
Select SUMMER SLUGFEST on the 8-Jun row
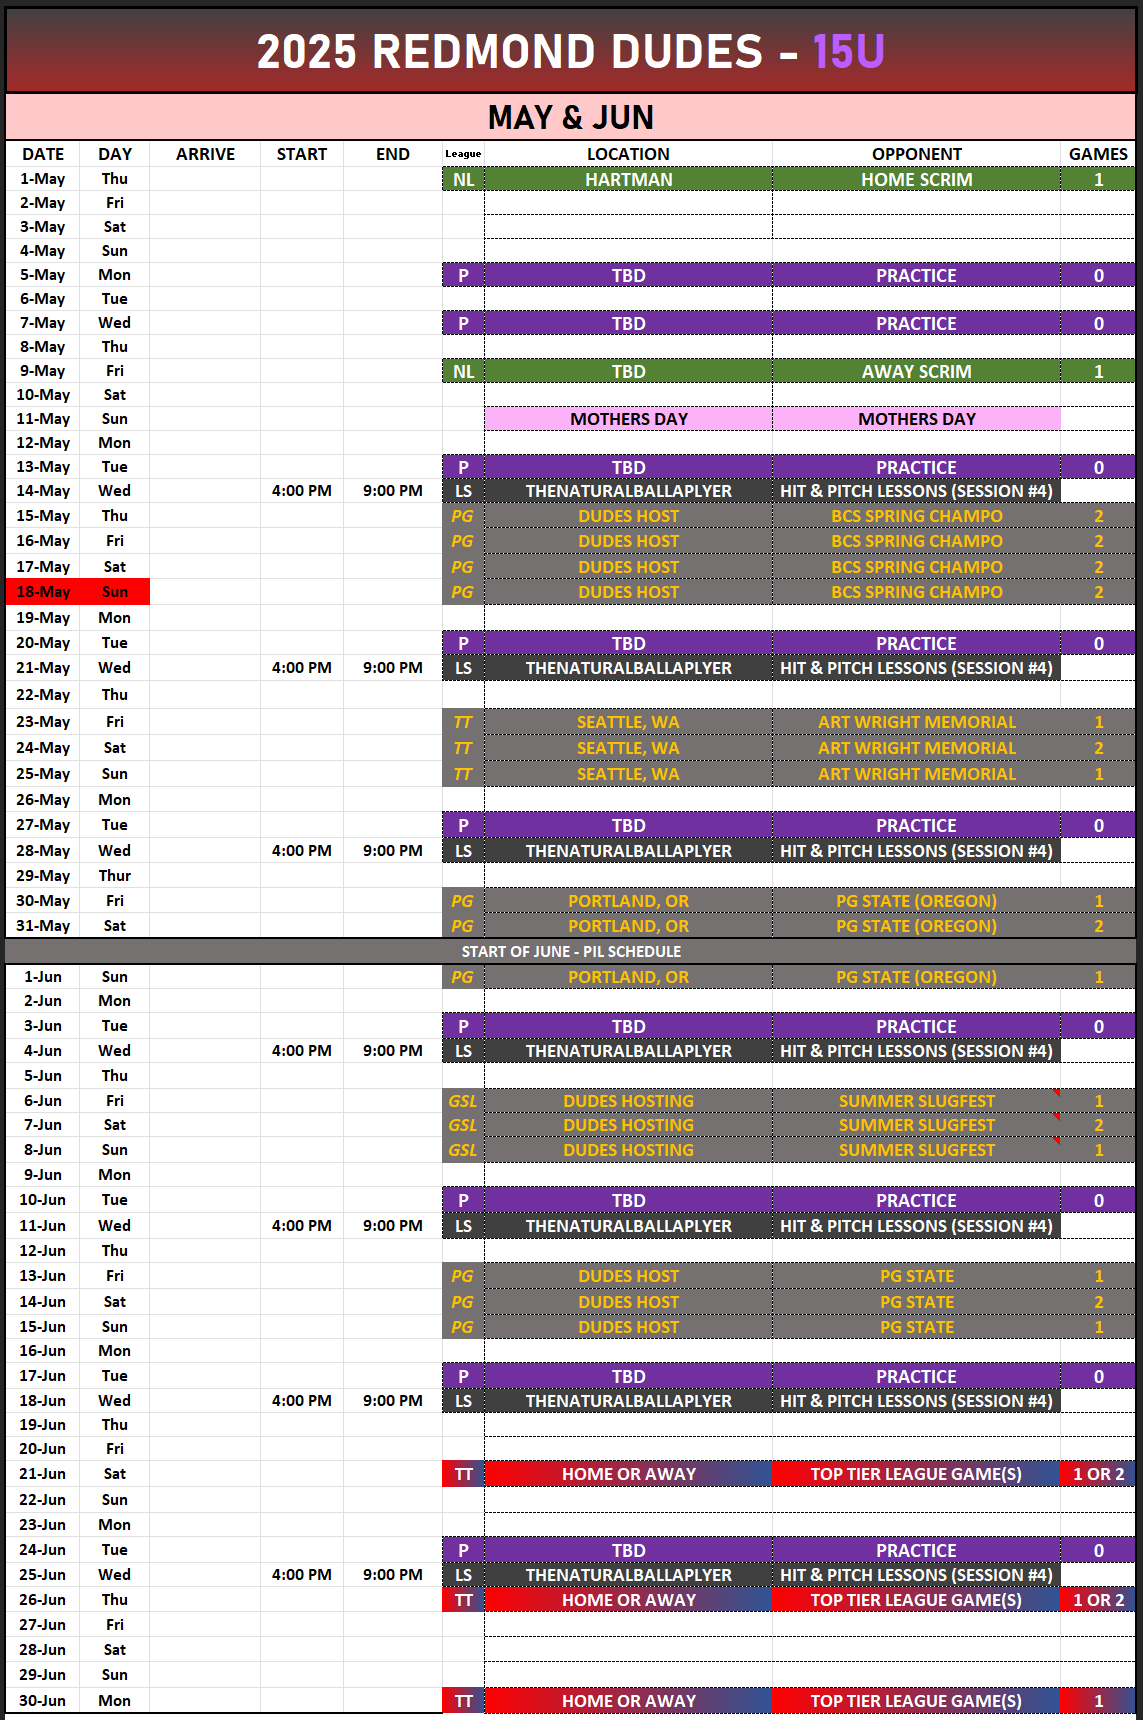(916, 1150)
